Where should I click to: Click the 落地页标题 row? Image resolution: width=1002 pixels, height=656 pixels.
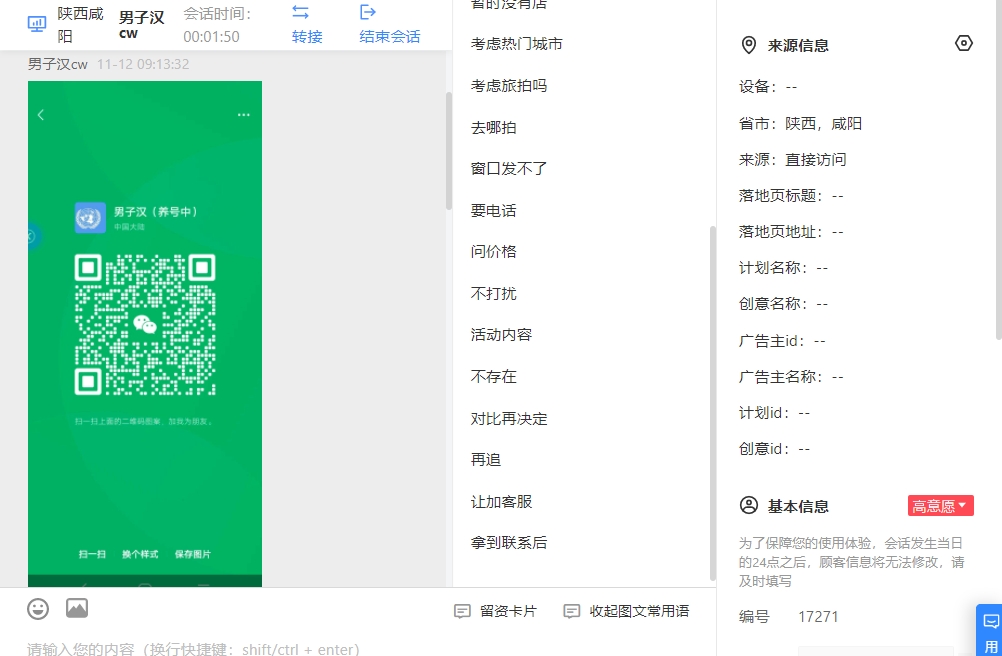[x=791, y=195]
